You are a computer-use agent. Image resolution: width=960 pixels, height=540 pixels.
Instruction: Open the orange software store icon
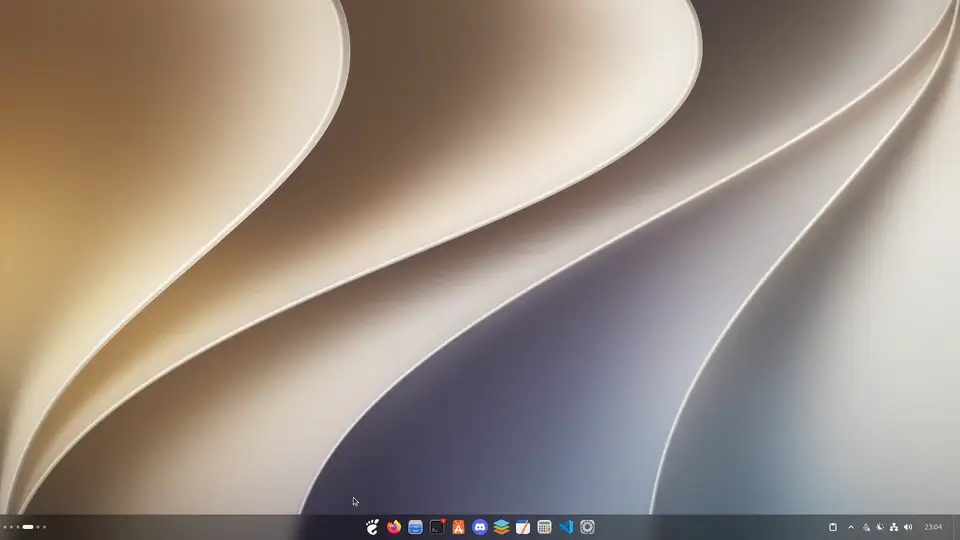pyautogui.click(x=459, y=527)
